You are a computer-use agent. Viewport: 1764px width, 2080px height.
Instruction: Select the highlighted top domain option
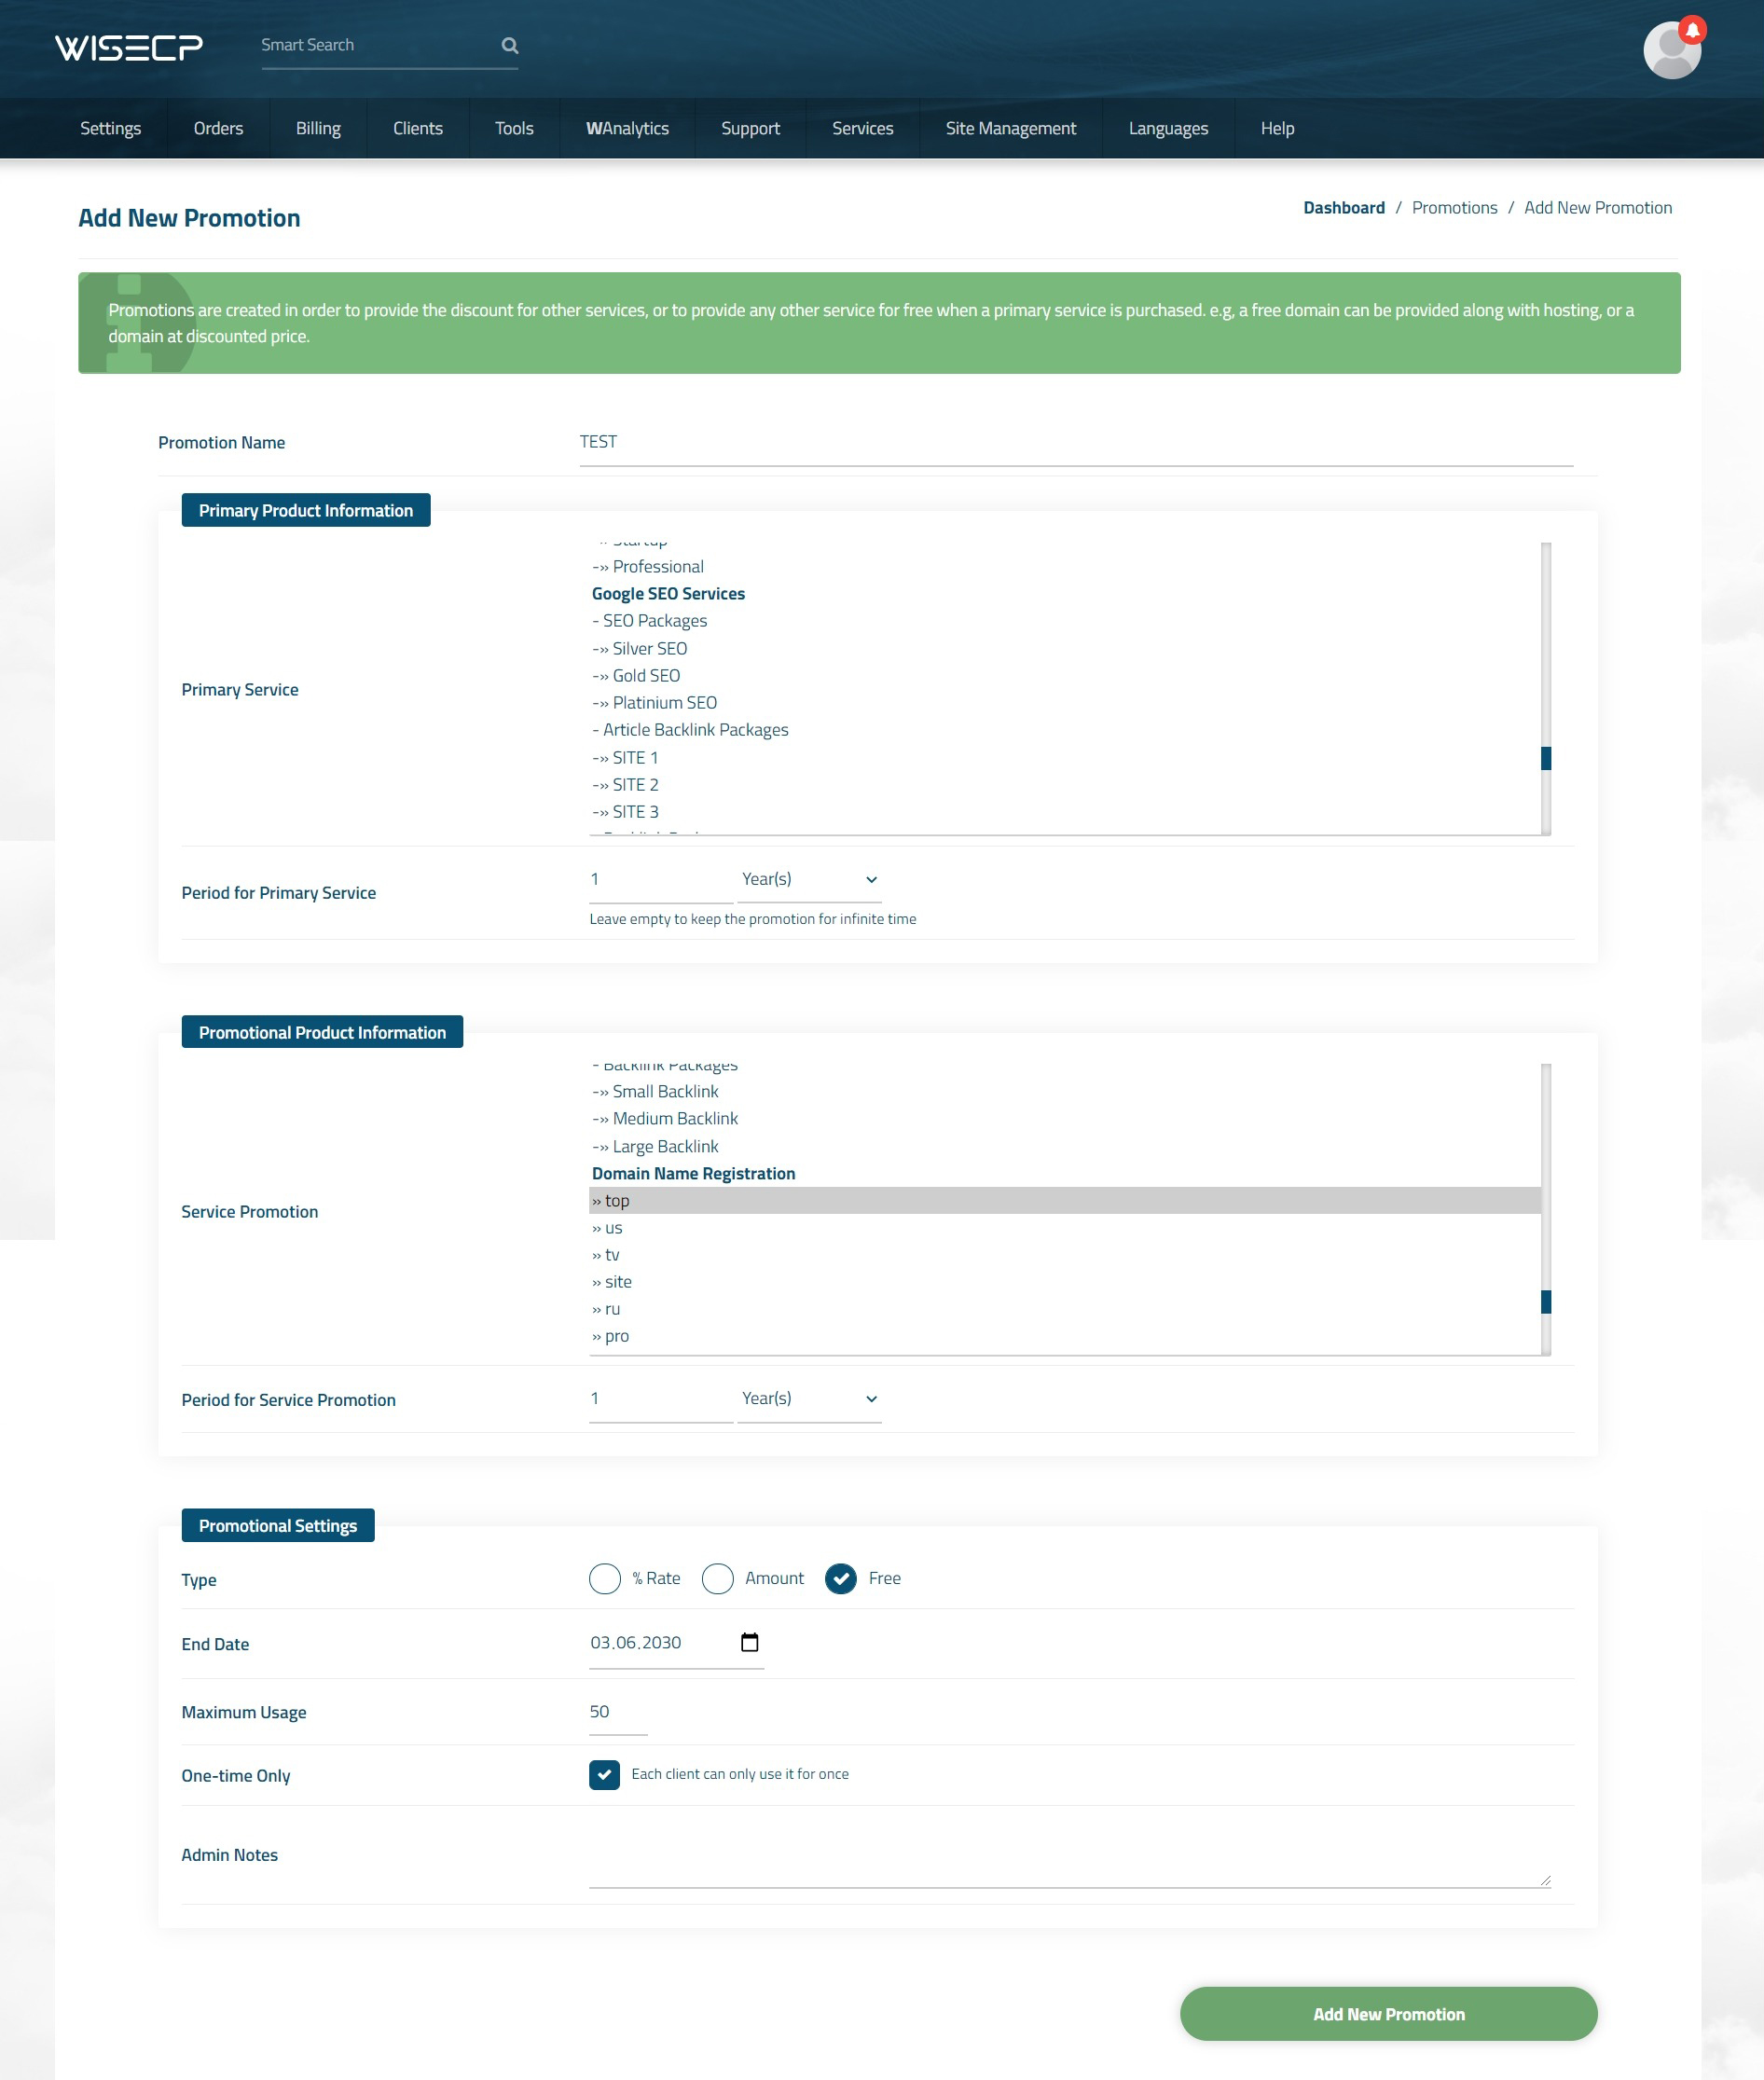[1065, 1200]
